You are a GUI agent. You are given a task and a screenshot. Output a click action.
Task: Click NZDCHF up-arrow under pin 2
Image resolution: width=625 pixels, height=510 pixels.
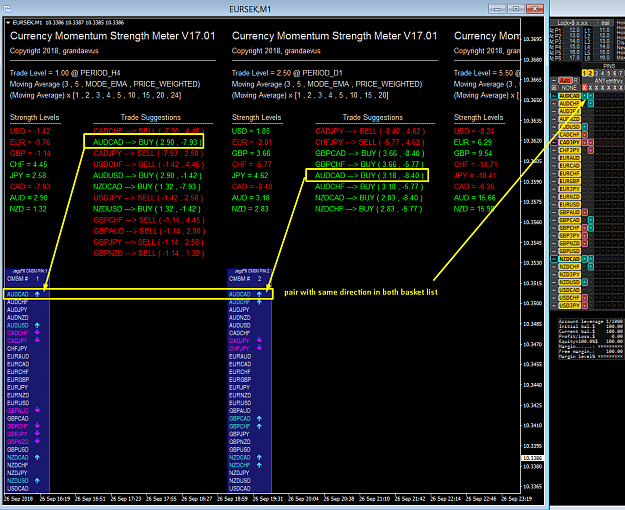[591, 266]
